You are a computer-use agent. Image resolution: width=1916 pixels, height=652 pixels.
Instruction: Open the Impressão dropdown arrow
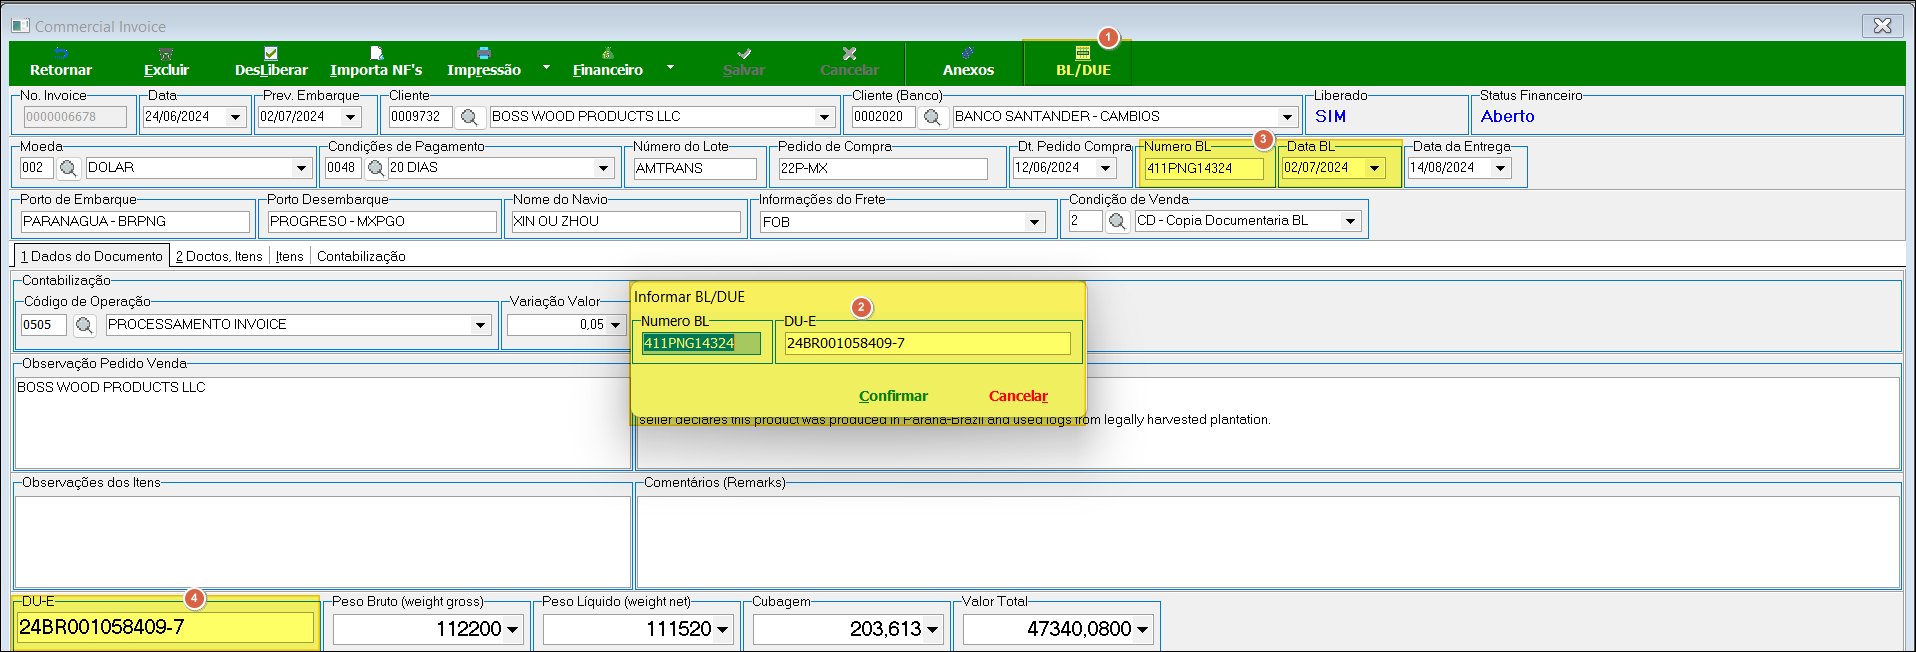546,68
